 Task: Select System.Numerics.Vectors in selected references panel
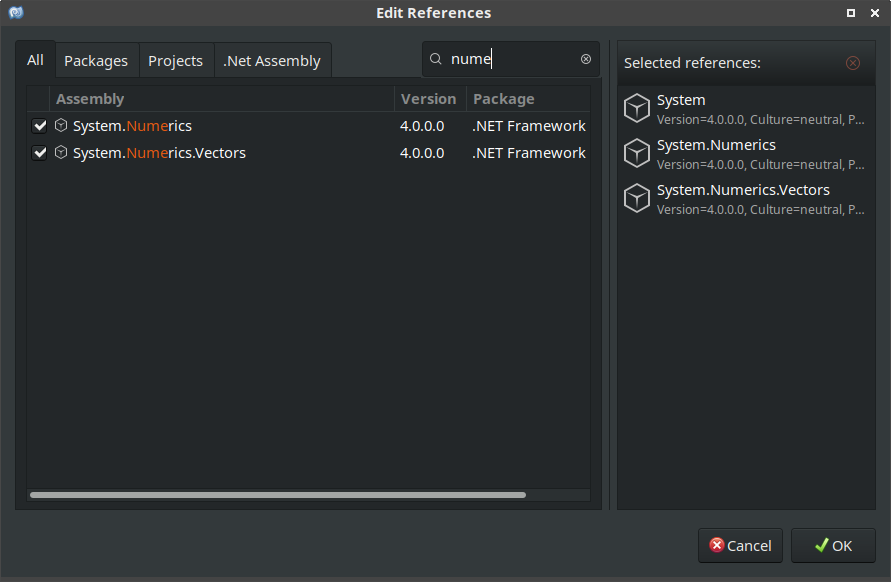point(746,198)
